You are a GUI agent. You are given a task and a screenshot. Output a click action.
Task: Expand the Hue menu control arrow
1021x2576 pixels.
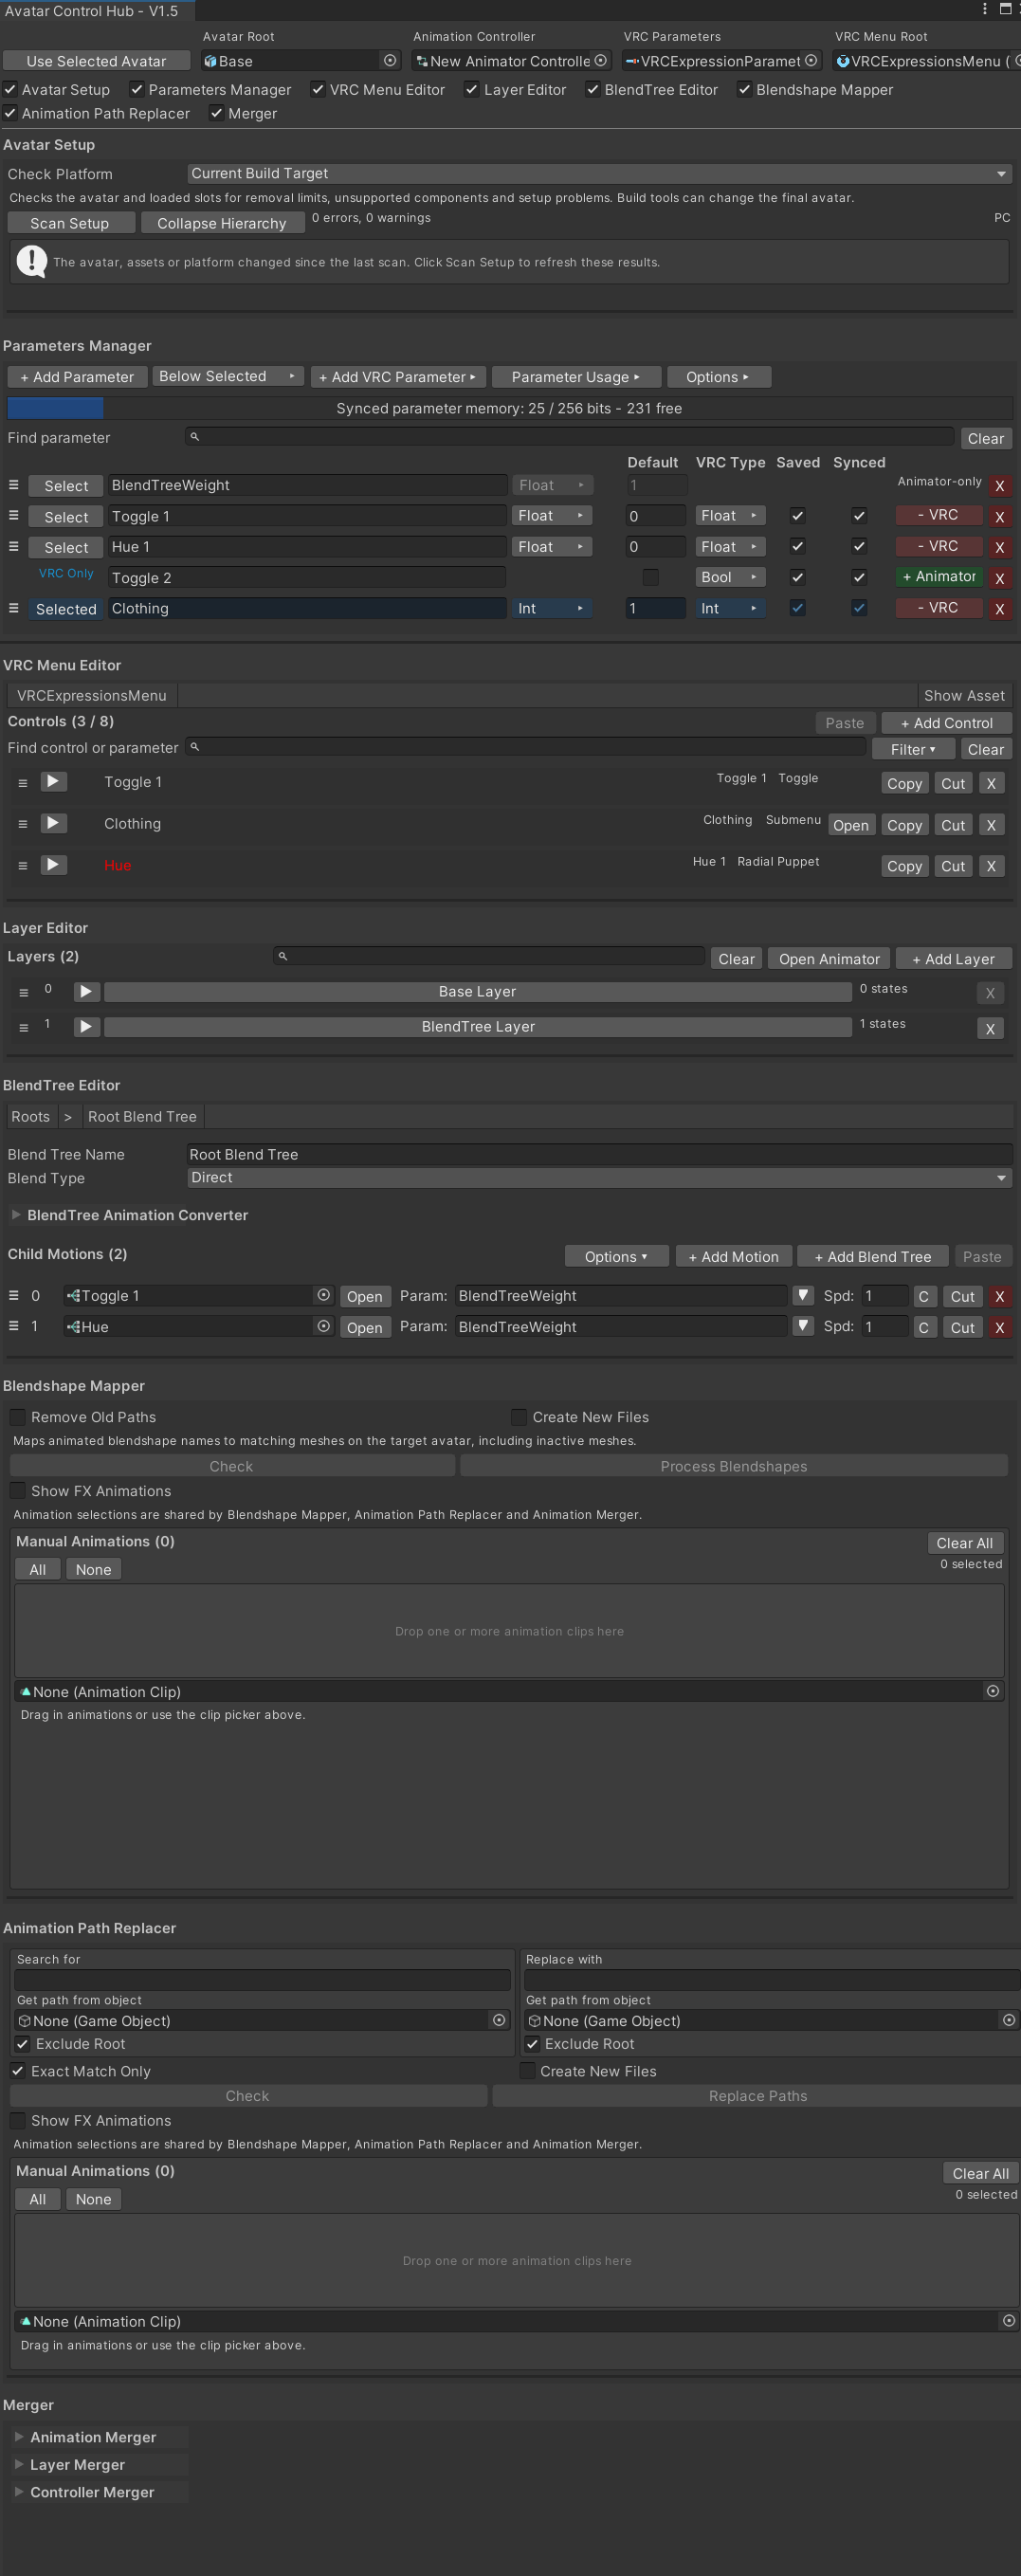[x=54, y=865]
